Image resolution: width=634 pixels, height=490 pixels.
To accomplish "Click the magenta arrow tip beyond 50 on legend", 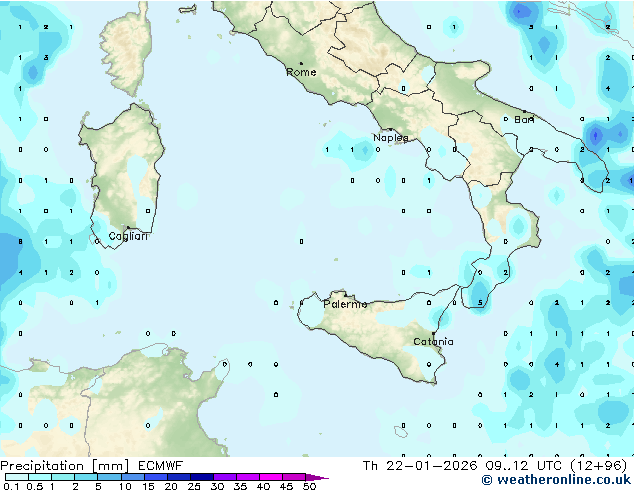I will 317,477.
